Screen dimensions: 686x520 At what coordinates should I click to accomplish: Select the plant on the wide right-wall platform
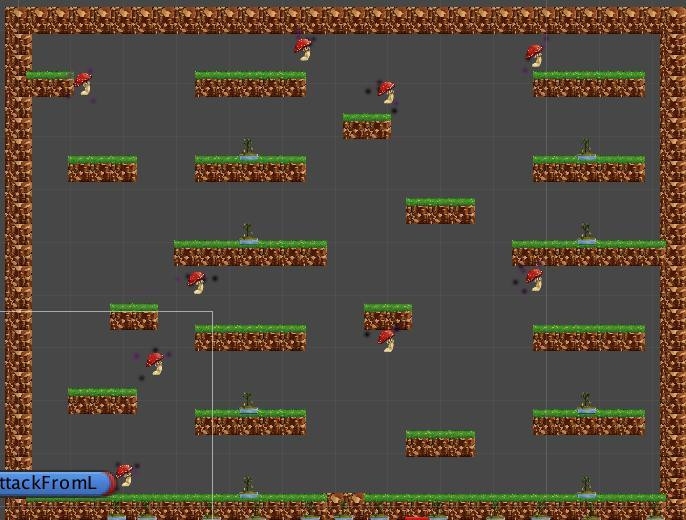[x=586, y=234]
